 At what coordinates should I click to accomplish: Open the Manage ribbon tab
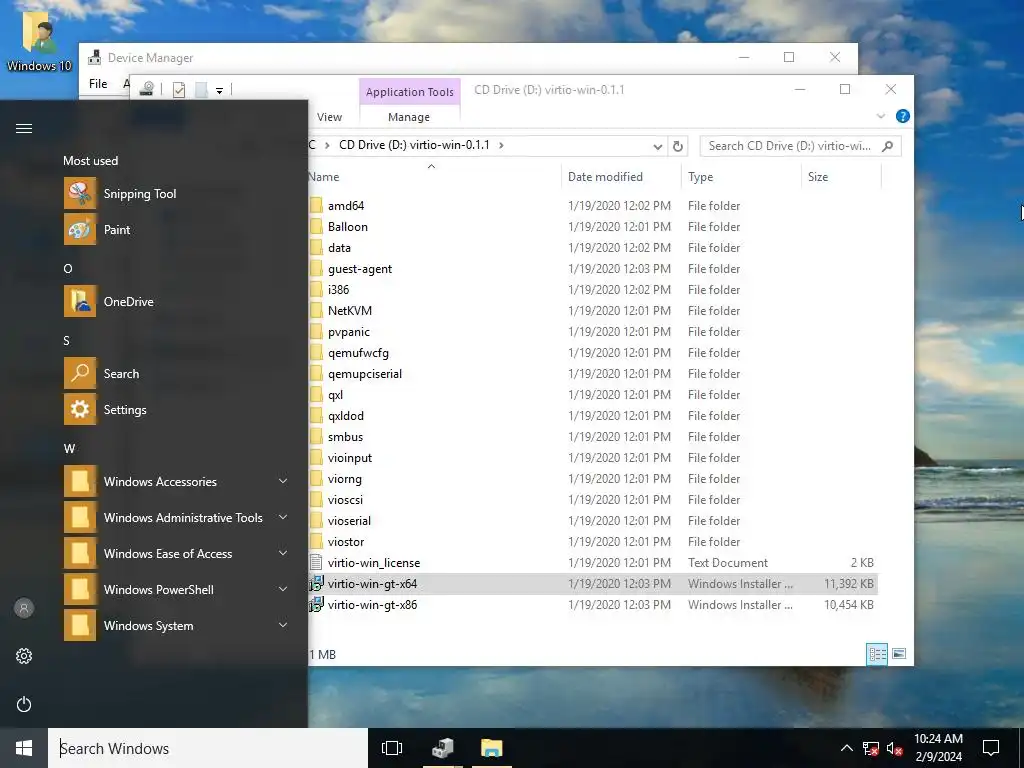(x=409, y=117)
